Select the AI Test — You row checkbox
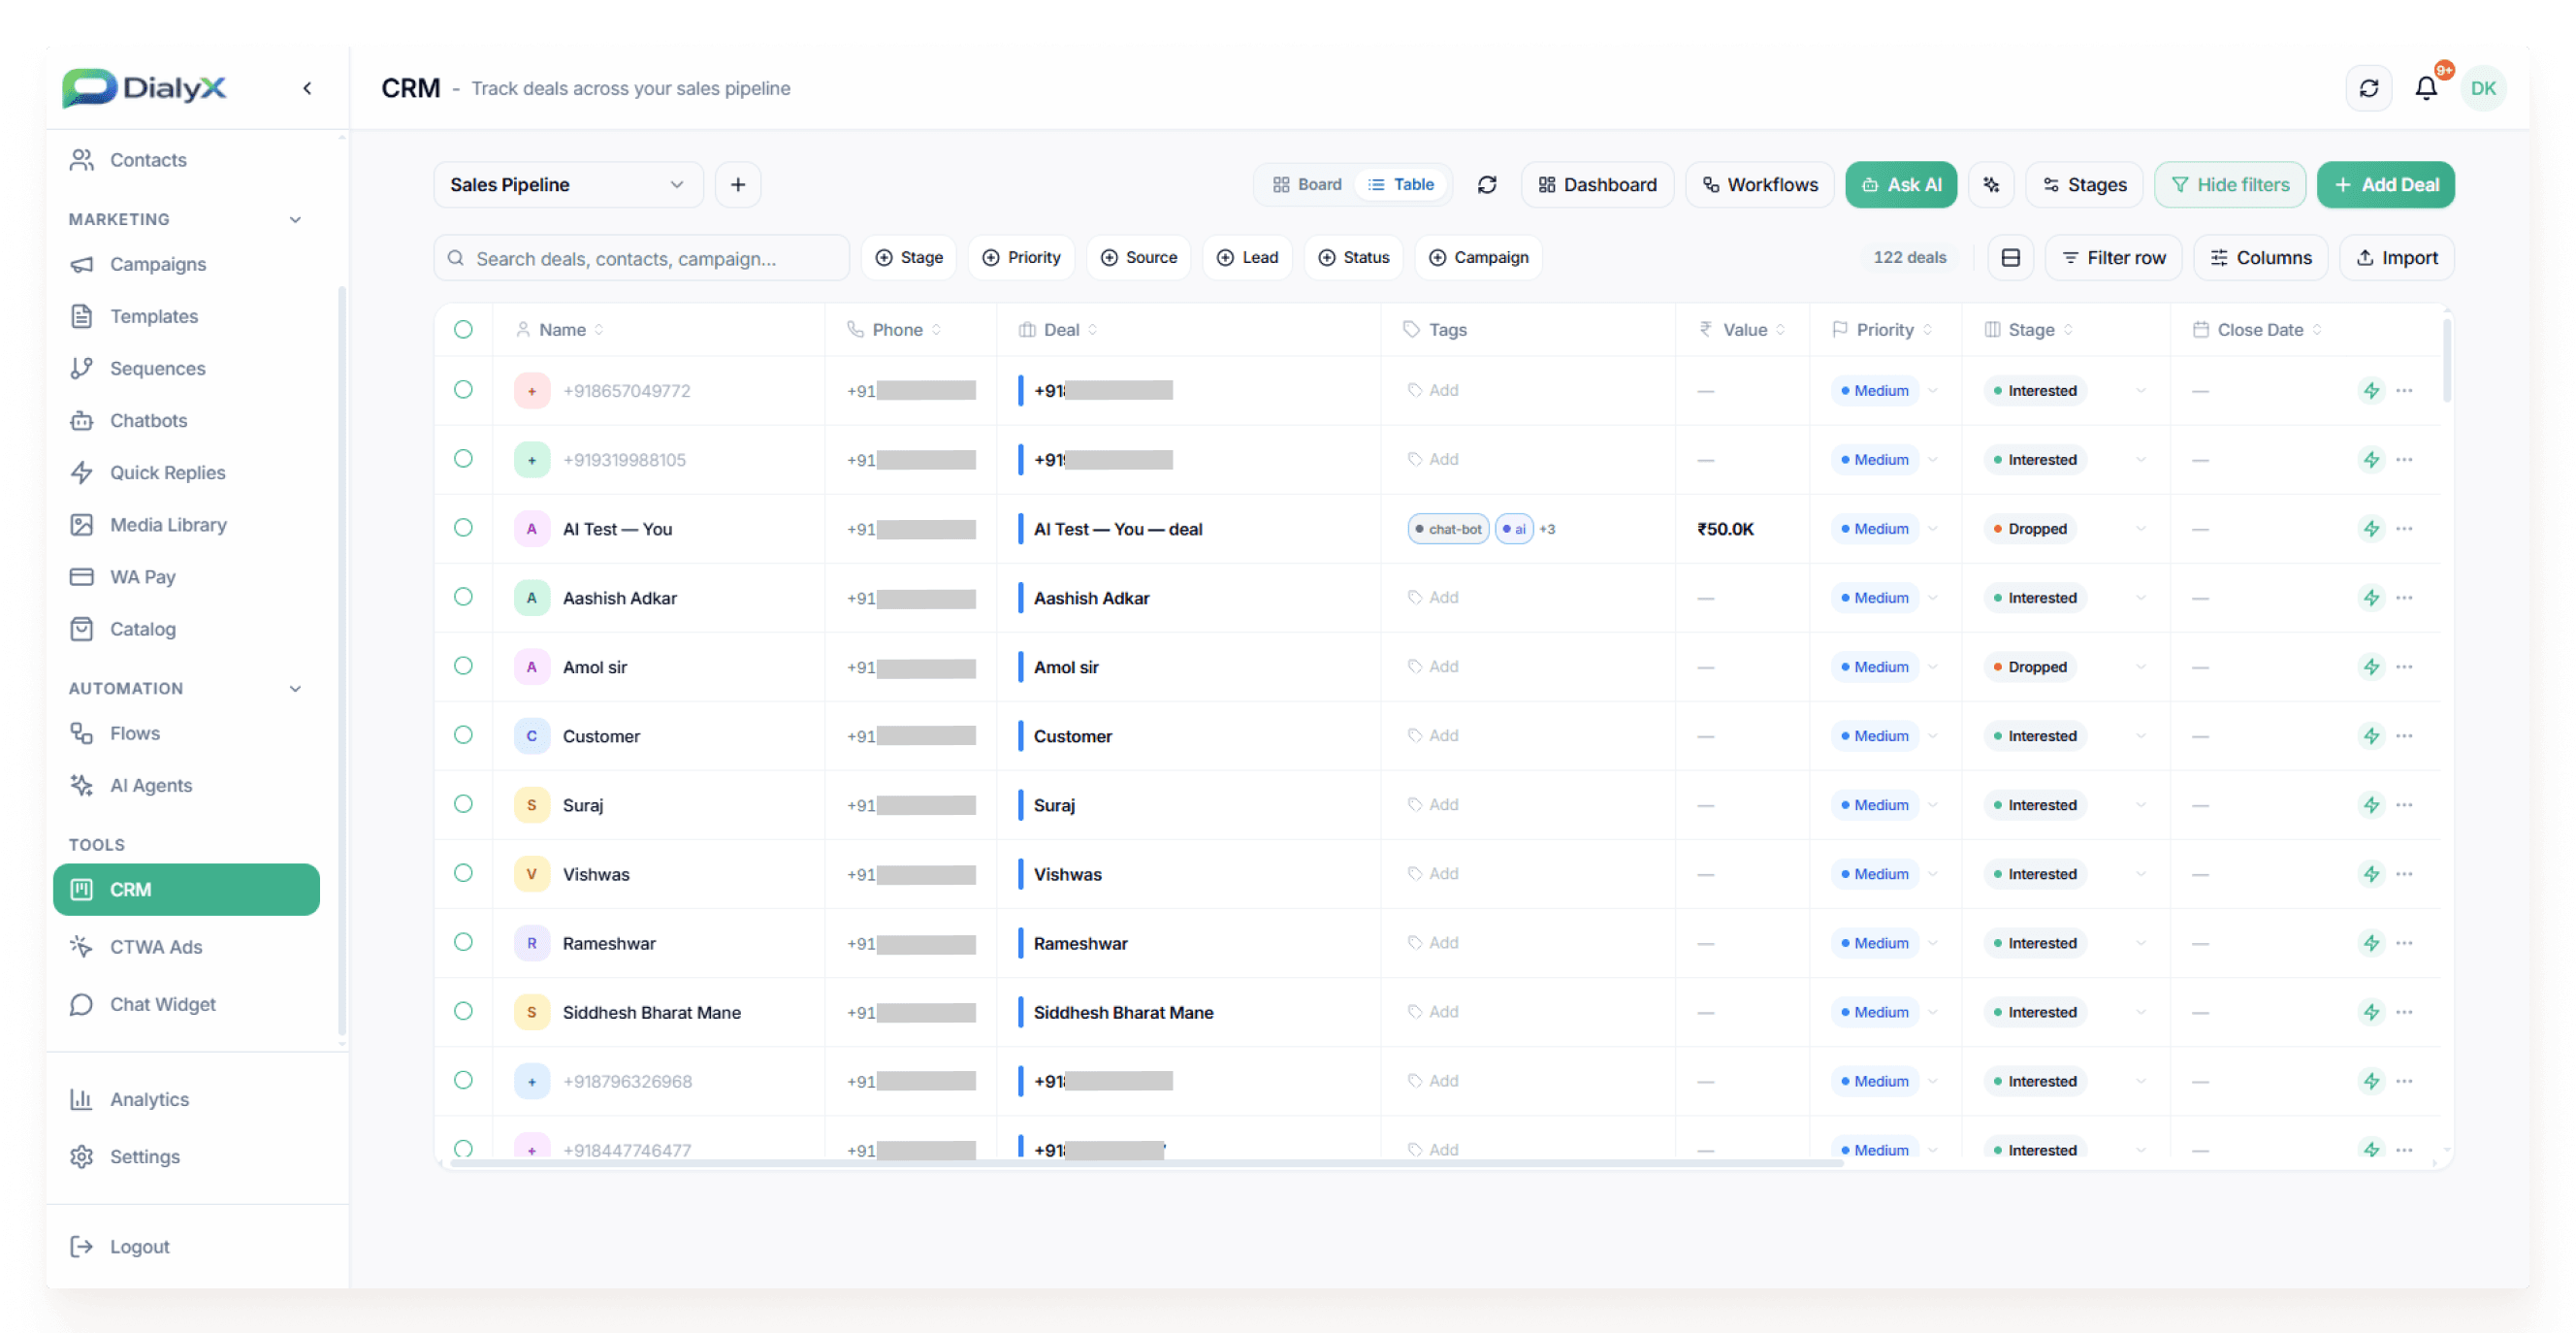 click(463, 528)
